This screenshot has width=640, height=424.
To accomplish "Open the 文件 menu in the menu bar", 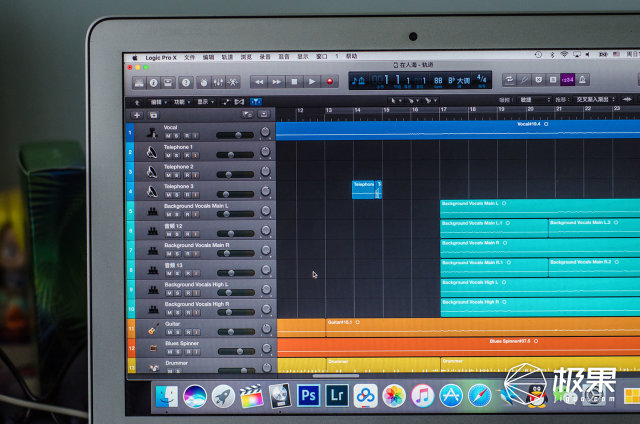I will coord(189,57).
